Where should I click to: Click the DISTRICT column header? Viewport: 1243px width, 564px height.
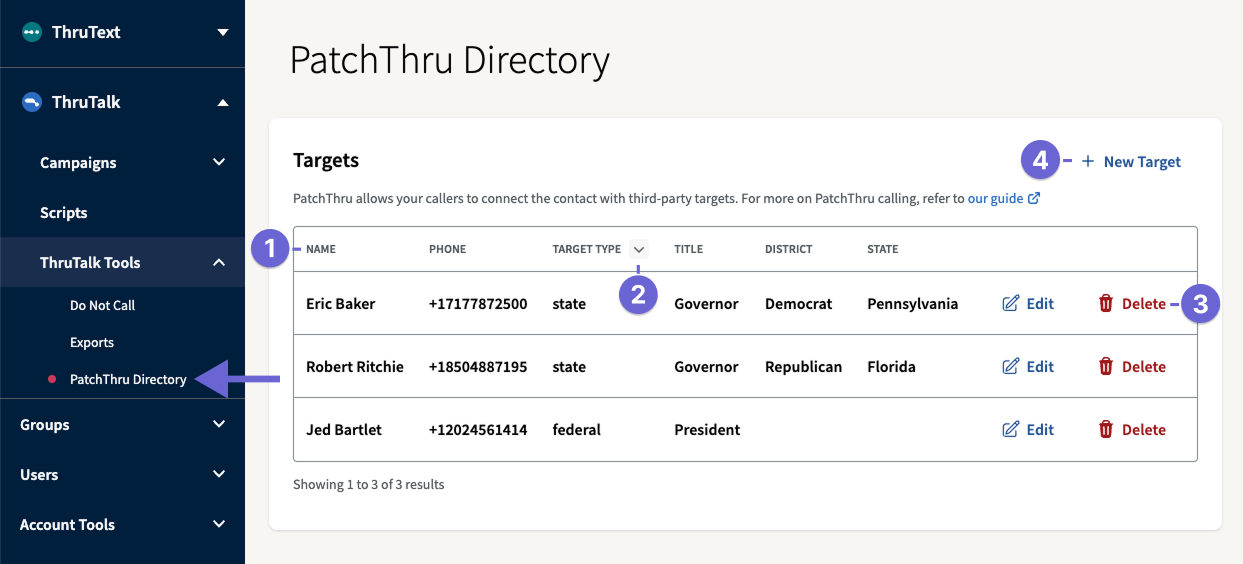789,249
